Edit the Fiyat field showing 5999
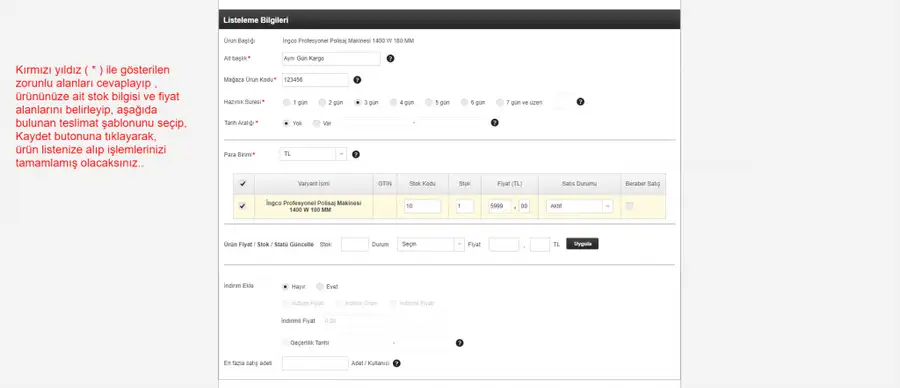 point(500,207)
